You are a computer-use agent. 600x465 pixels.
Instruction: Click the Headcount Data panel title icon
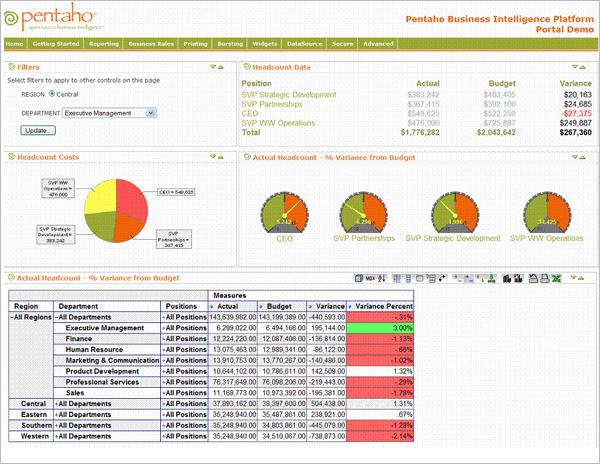[247, 67]
